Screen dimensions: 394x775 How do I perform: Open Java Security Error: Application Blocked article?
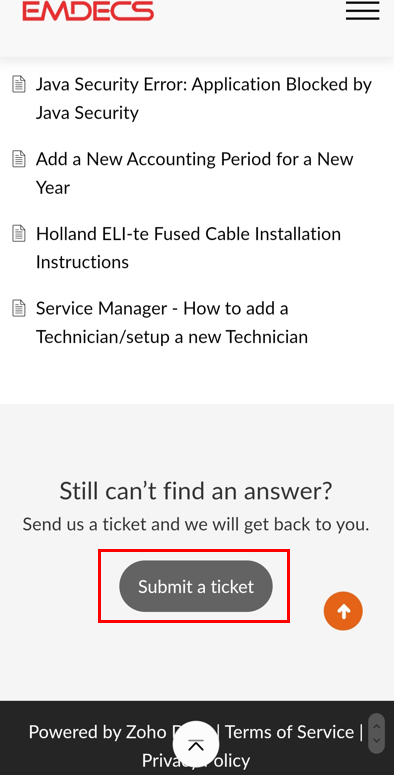(x=204, y=98)
